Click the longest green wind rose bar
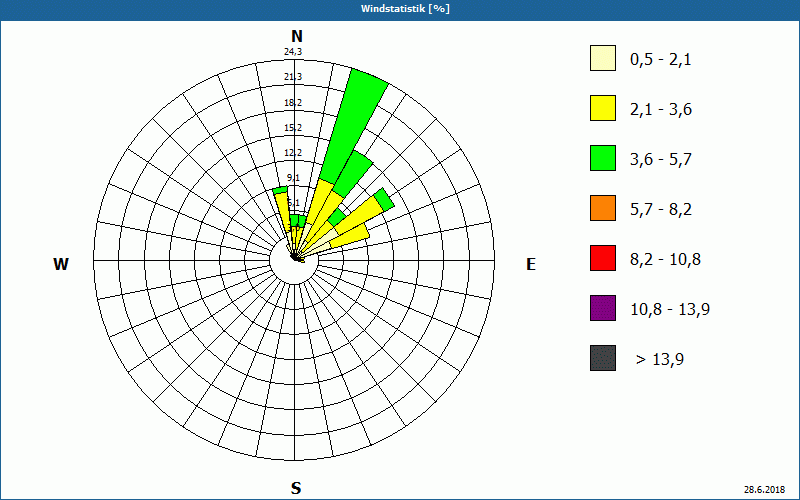Screen dimensions: 800x500 pos(354,128)
